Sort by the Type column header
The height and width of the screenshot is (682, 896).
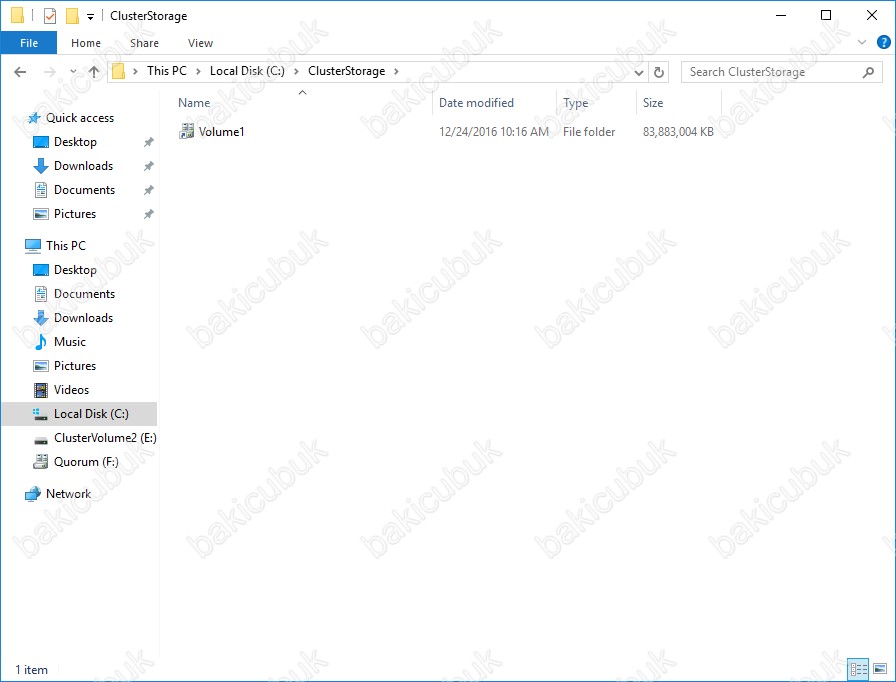click(575, 103)
